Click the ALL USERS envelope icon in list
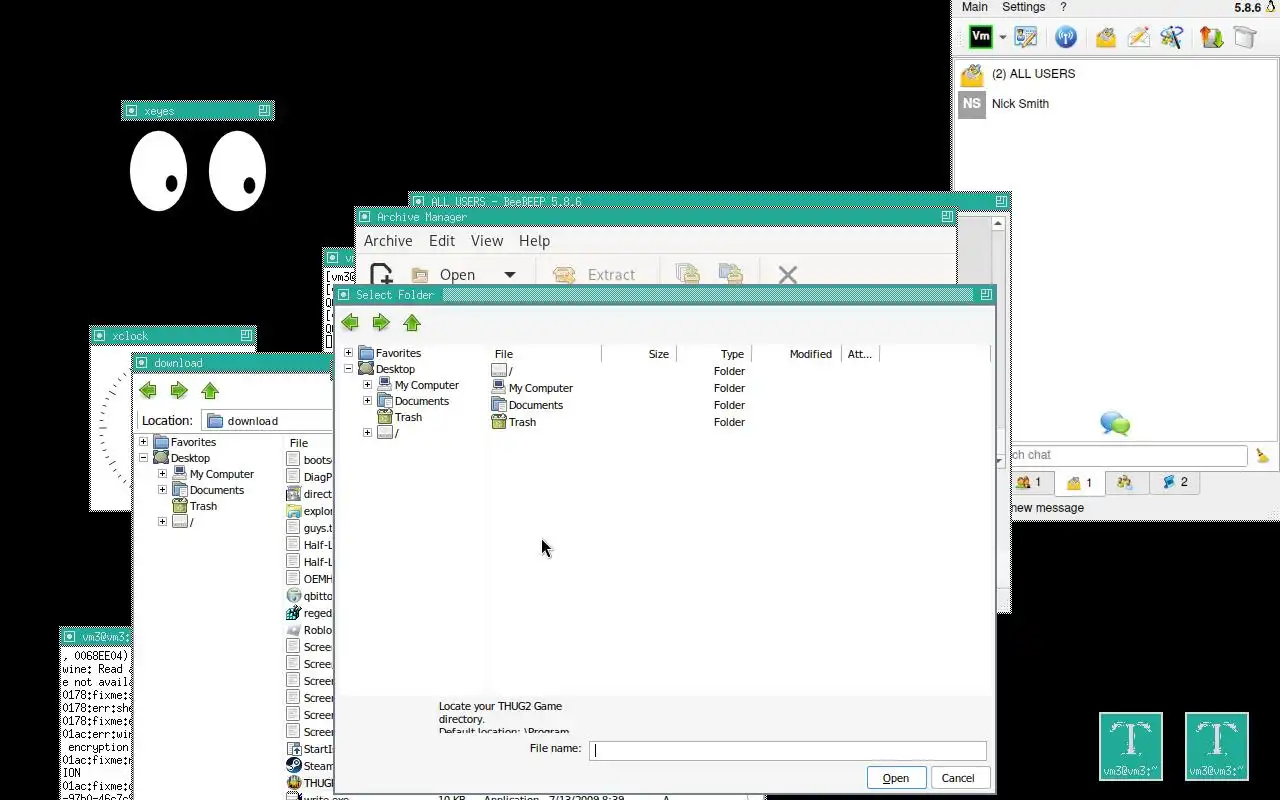This screenshot has width=1280, height=800. click(972, 74)
